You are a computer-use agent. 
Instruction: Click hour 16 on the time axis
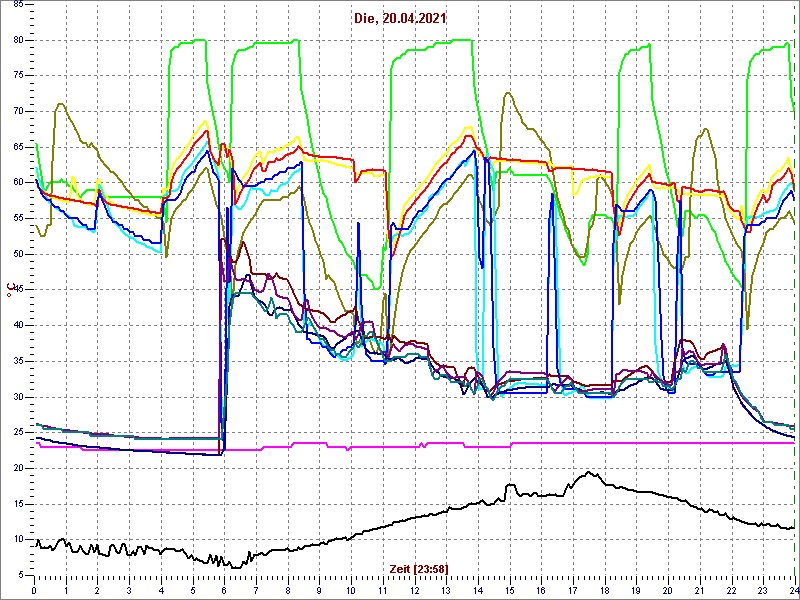(x=541, y=591)
